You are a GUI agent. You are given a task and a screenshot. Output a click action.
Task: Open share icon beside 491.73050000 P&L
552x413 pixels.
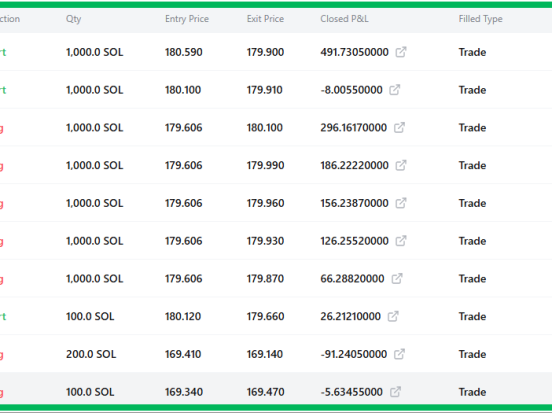(401, 52)
